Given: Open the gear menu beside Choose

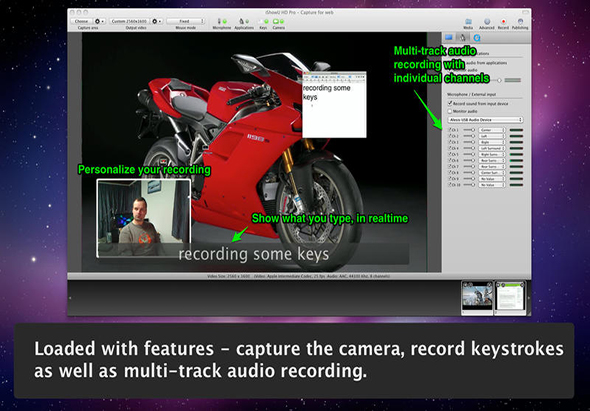Looking at the screenshot, I should (x=99, y=21).
